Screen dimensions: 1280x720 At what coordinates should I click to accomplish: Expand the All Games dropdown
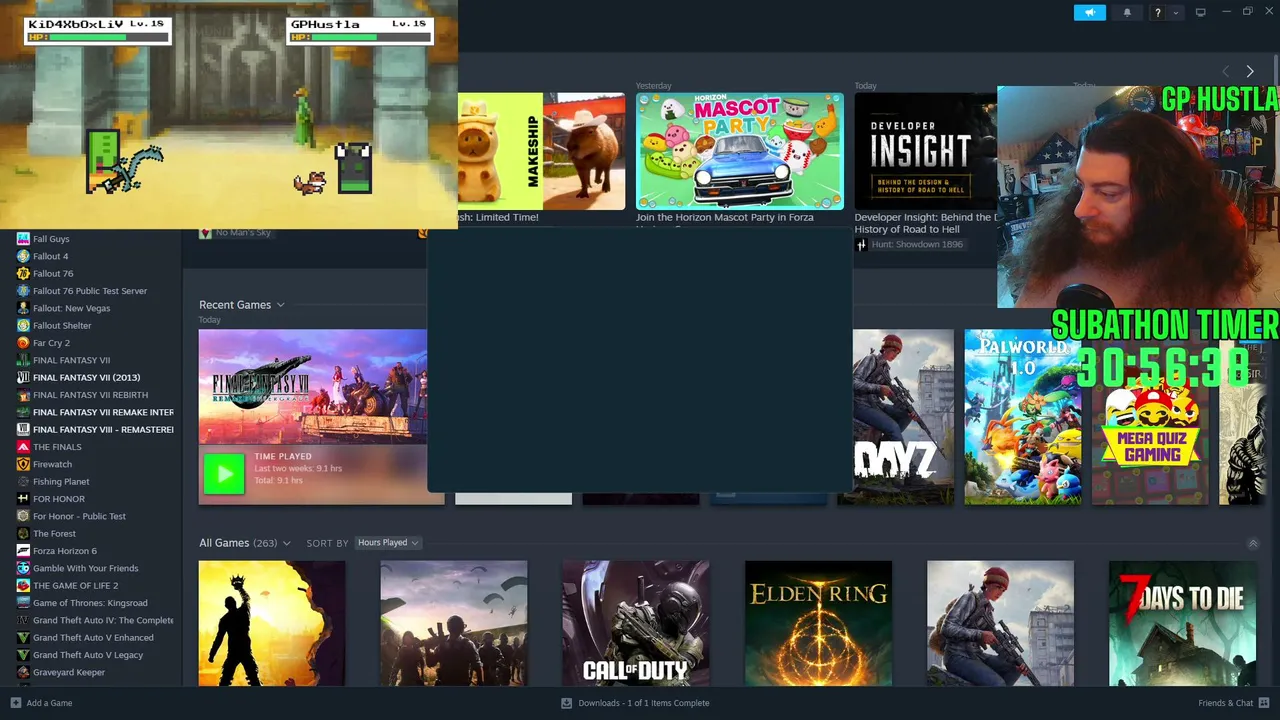pyautogui.click(x=287, y=543)
